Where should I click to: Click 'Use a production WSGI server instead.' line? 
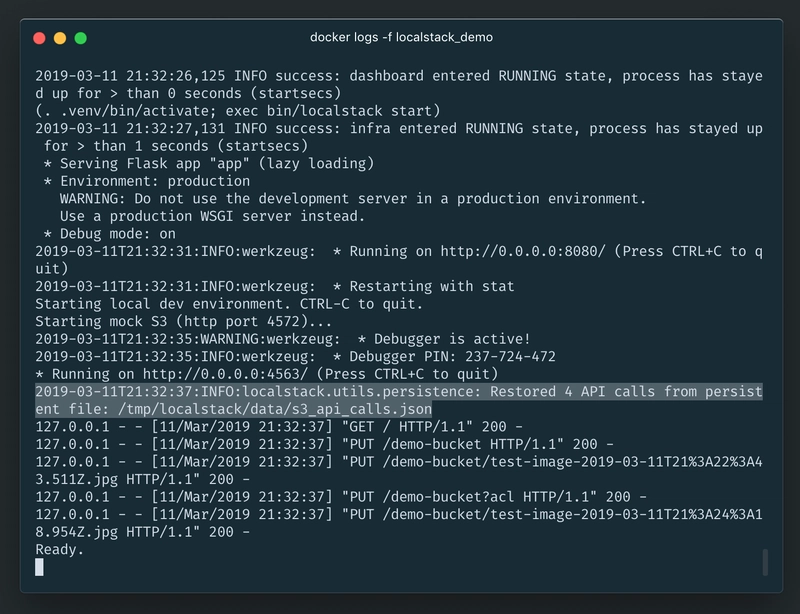pyautogui.click(x=212, y=216)
